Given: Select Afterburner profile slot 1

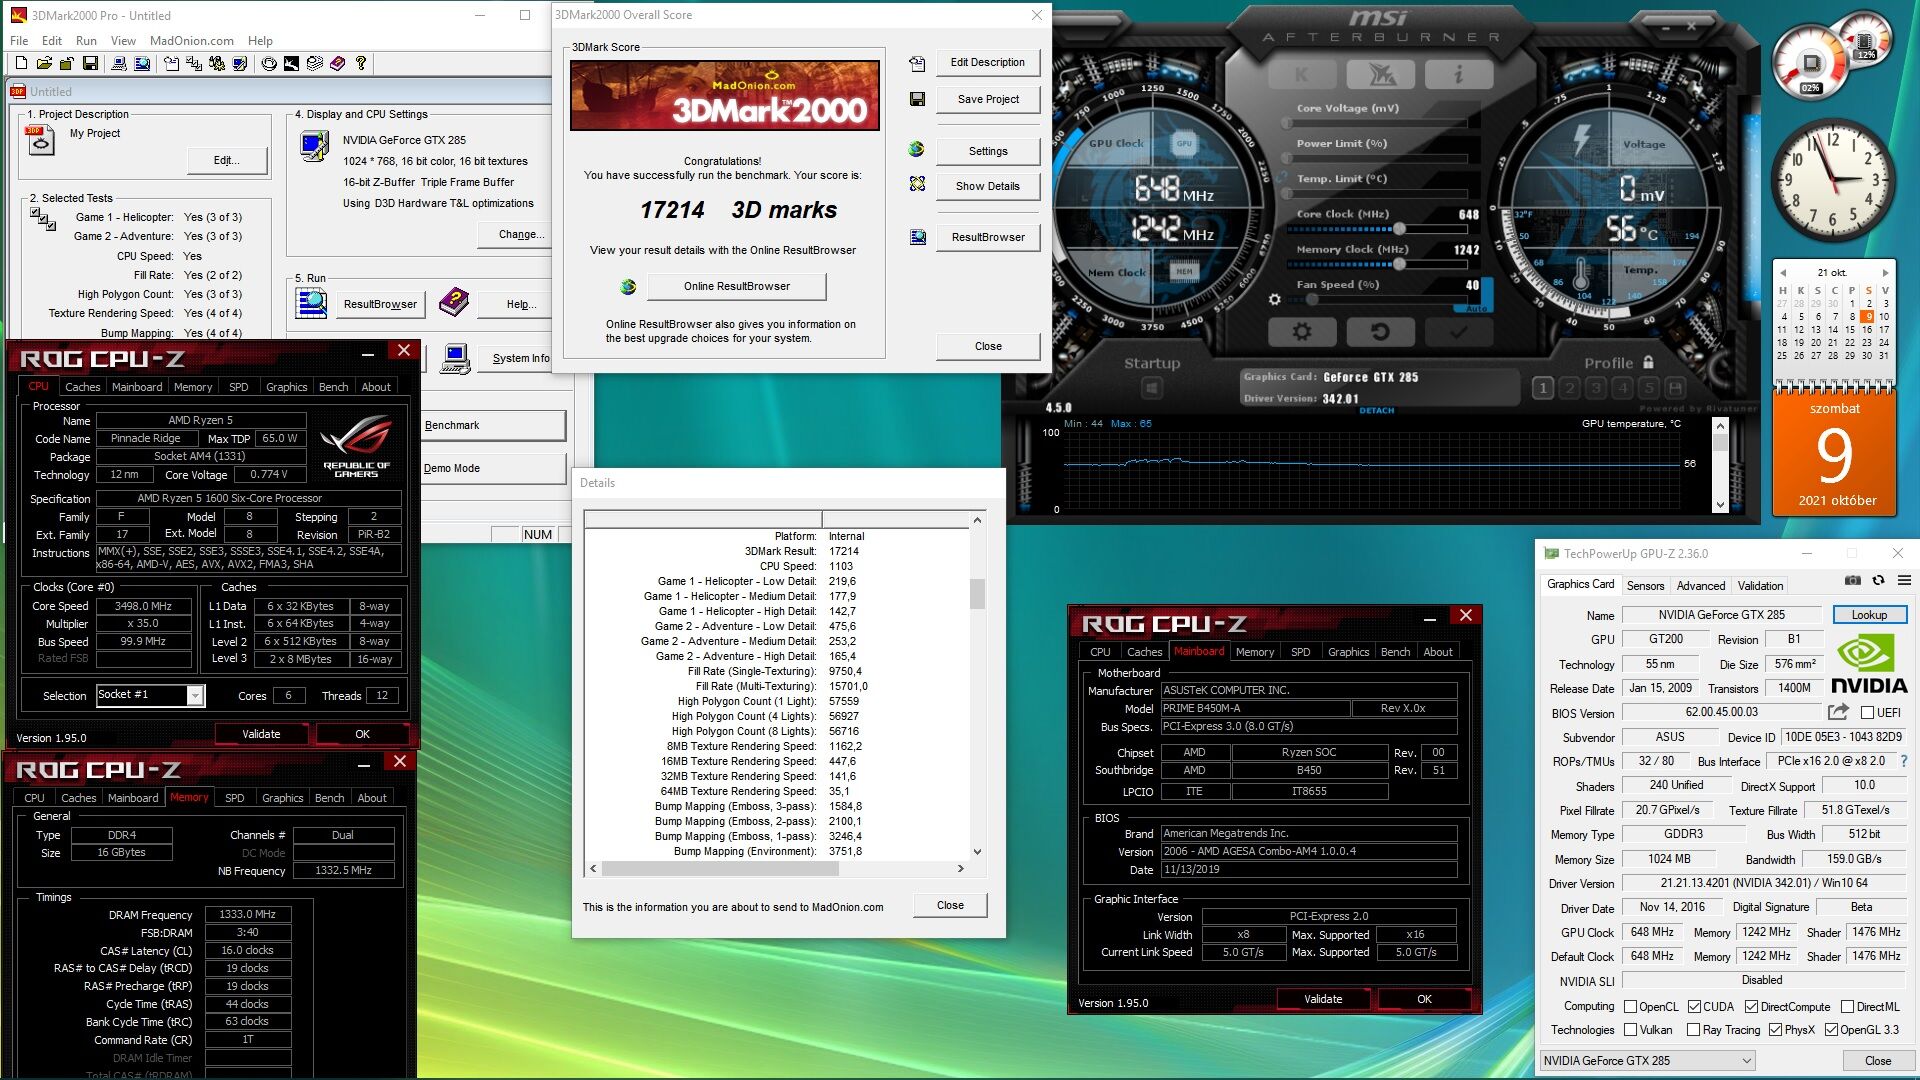Looking at the screenshot, I should click(x=1542, y=388).
